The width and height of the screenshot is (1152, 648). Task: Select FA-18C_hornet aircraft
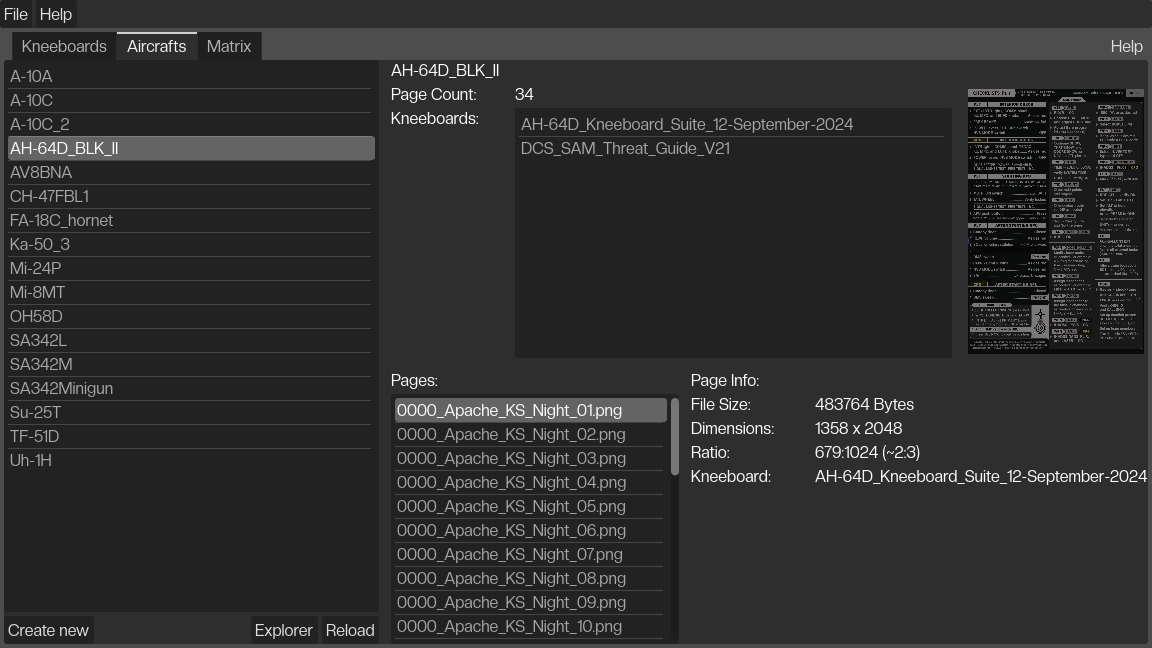[x=61, y=220]
